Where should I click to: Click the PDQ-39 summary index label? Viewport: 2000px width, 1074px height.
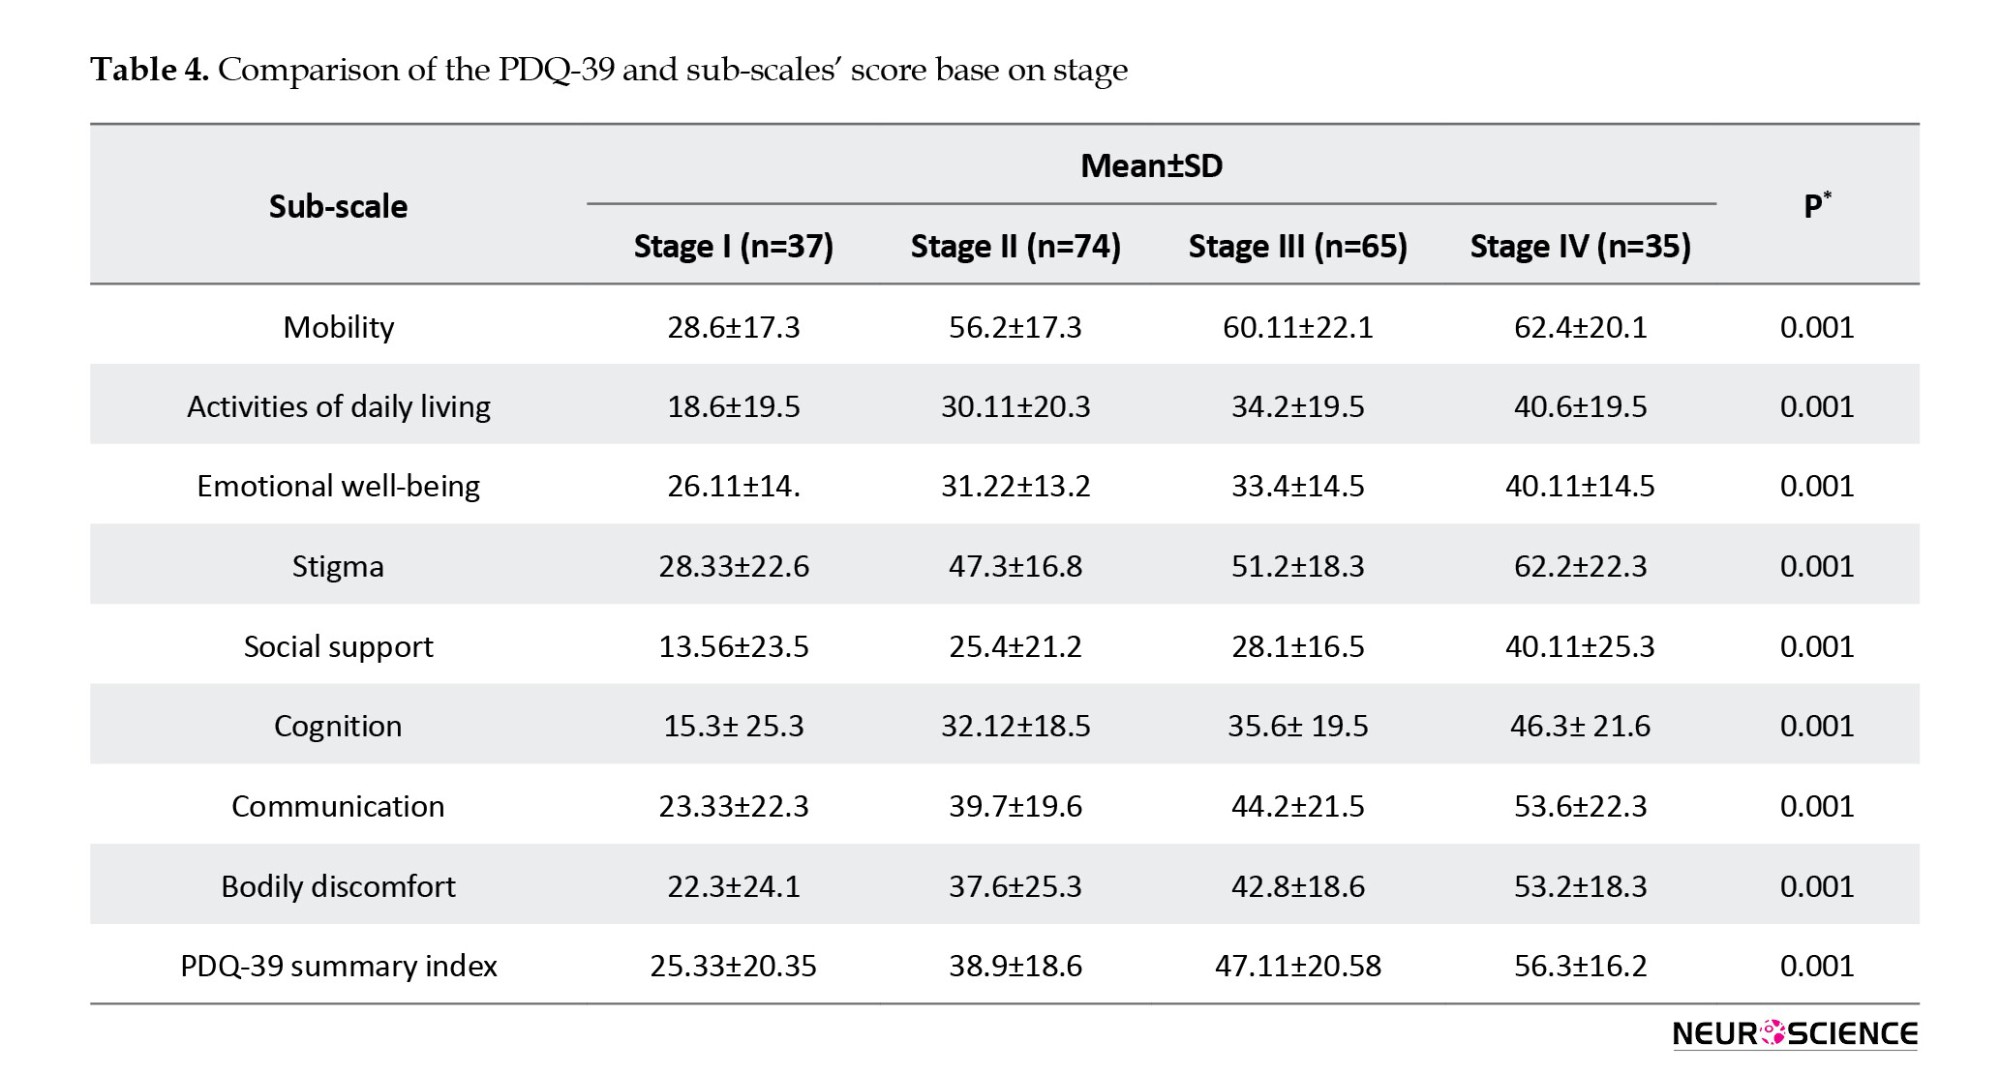pyautogui.click(x=338, y=966)
